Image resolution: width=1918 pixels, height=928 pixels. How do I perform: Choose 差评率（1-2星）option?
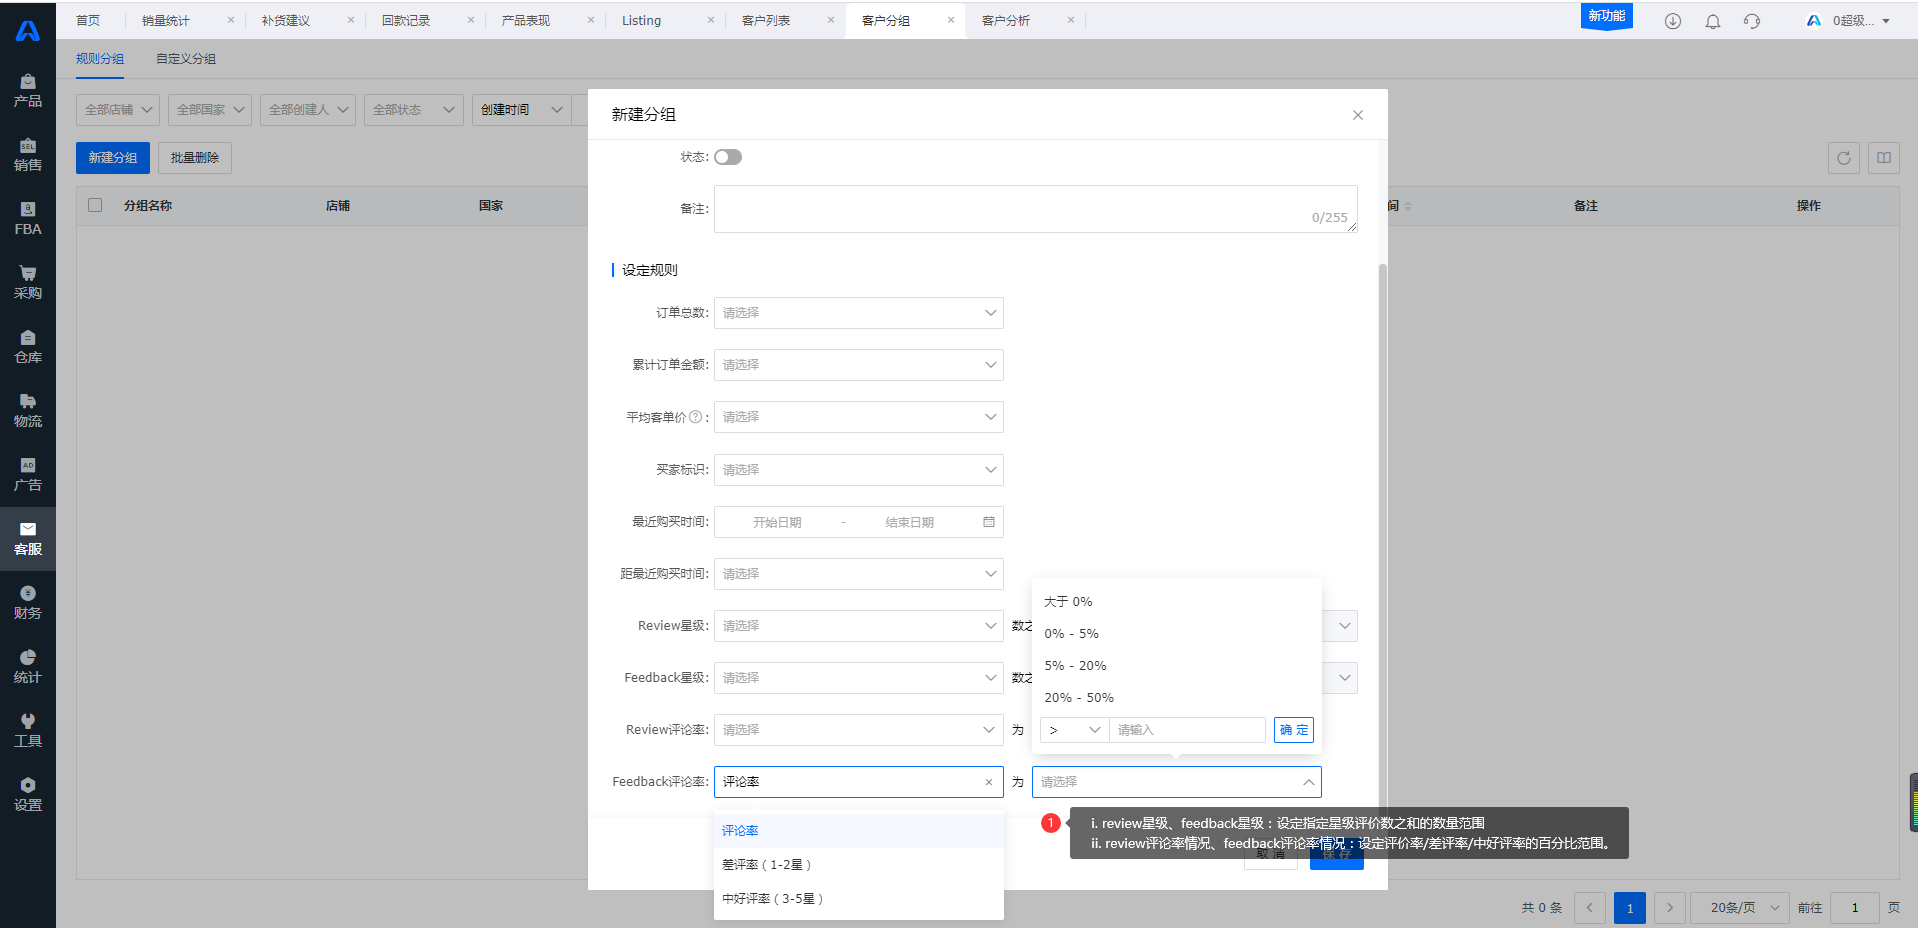(859, 865)
